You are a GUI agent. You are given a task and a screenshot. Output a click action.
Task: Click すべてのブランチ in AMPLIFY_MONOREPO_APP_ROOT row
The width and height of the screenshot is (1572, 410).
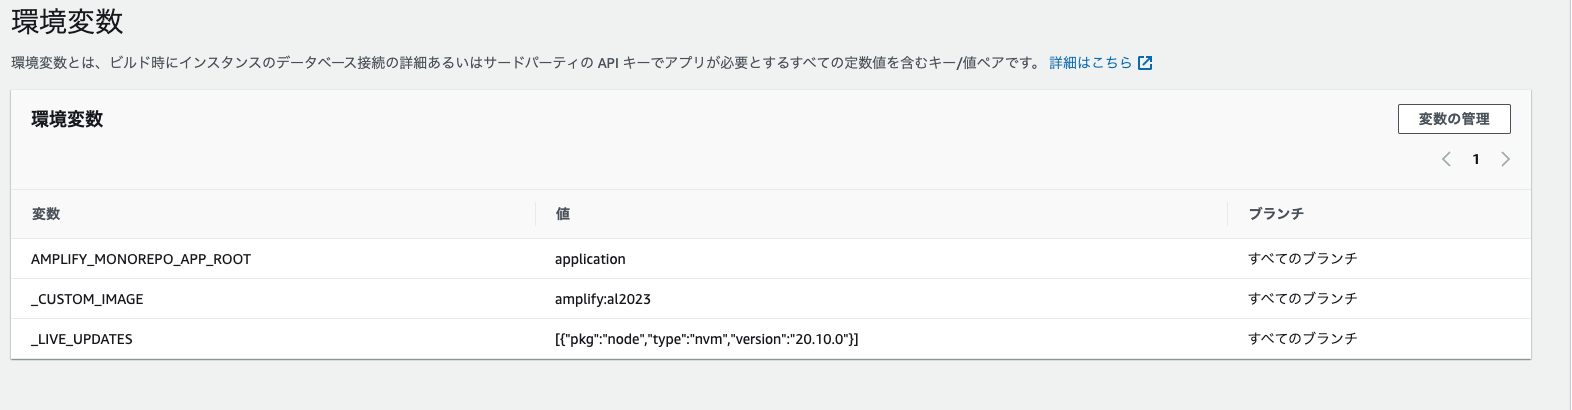tap(1303, 259)
